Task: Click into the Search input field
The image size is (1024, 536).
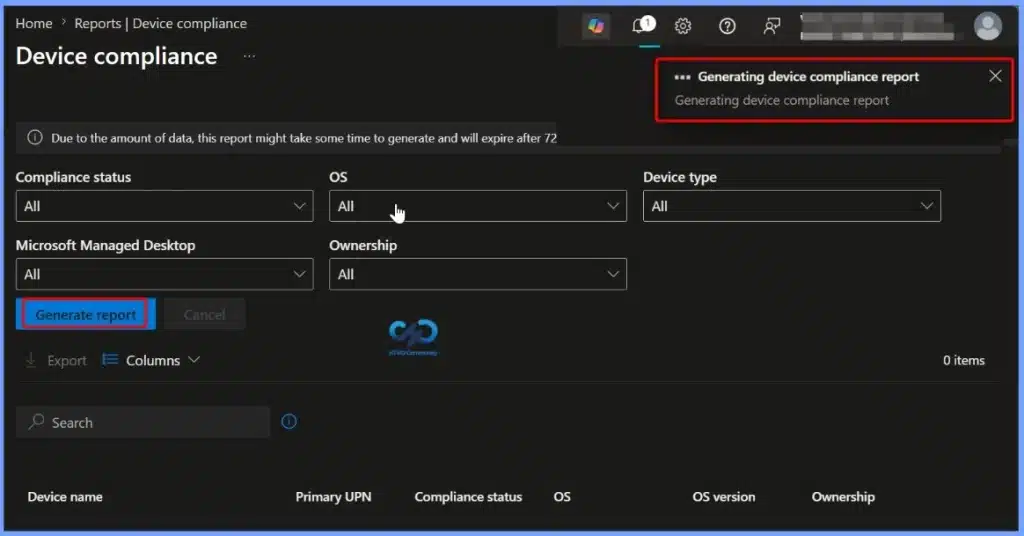Action: coord(143,422)
